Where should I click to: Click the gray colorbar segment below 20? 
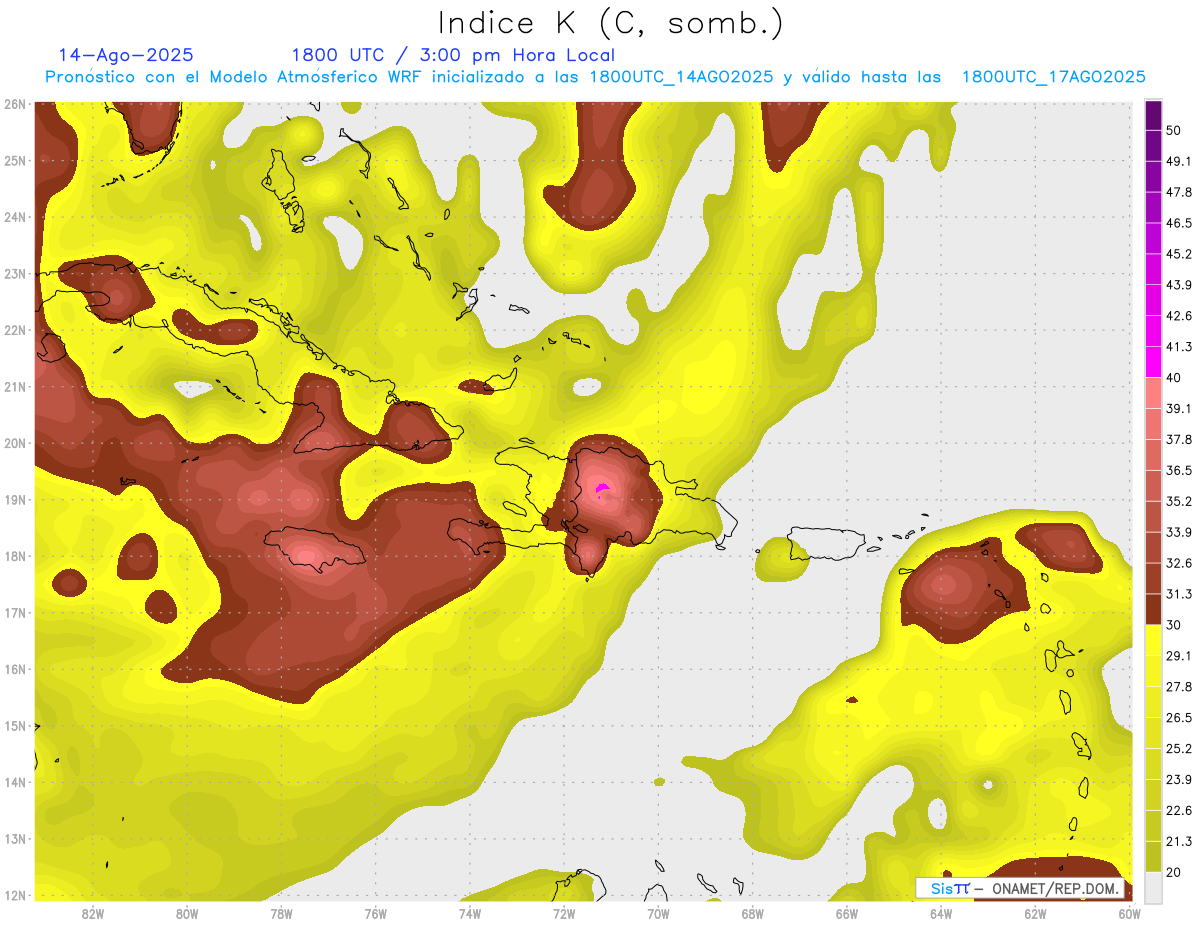[x=1153, y=887]
